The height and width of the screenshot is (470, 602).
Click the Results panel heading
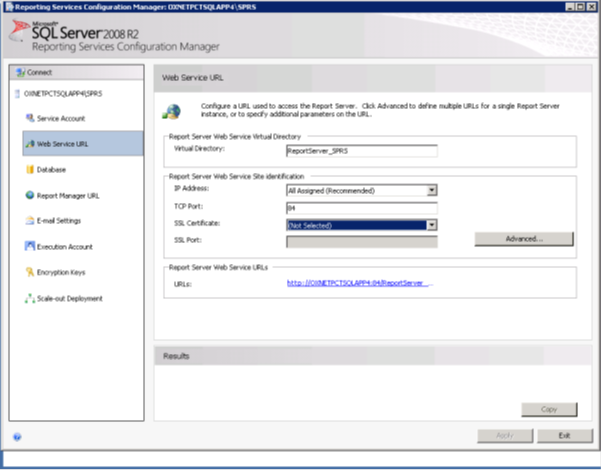point(176,356)
